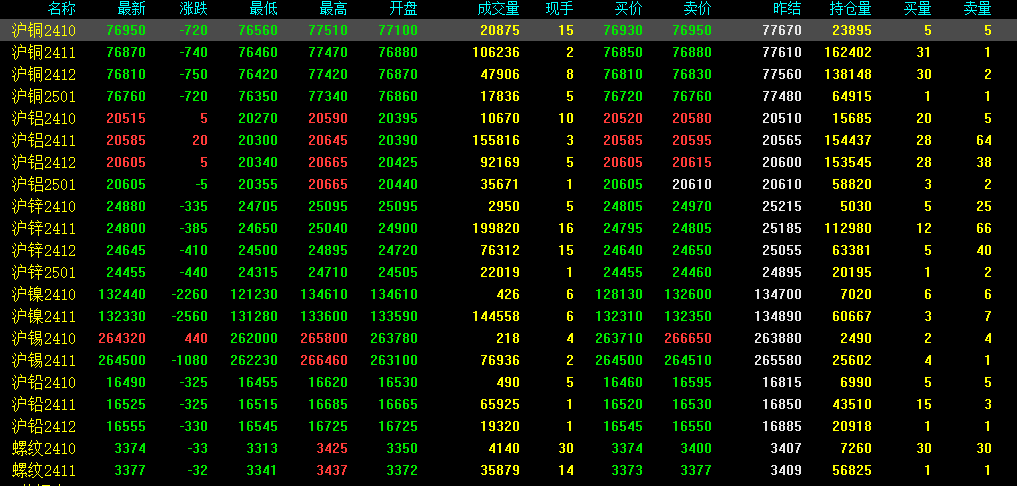Image resolution: width=1017 pixels, height=486 pixels.
Task: Click the 最高 column header
Action: pyautogui.click(x=333, y=8)
